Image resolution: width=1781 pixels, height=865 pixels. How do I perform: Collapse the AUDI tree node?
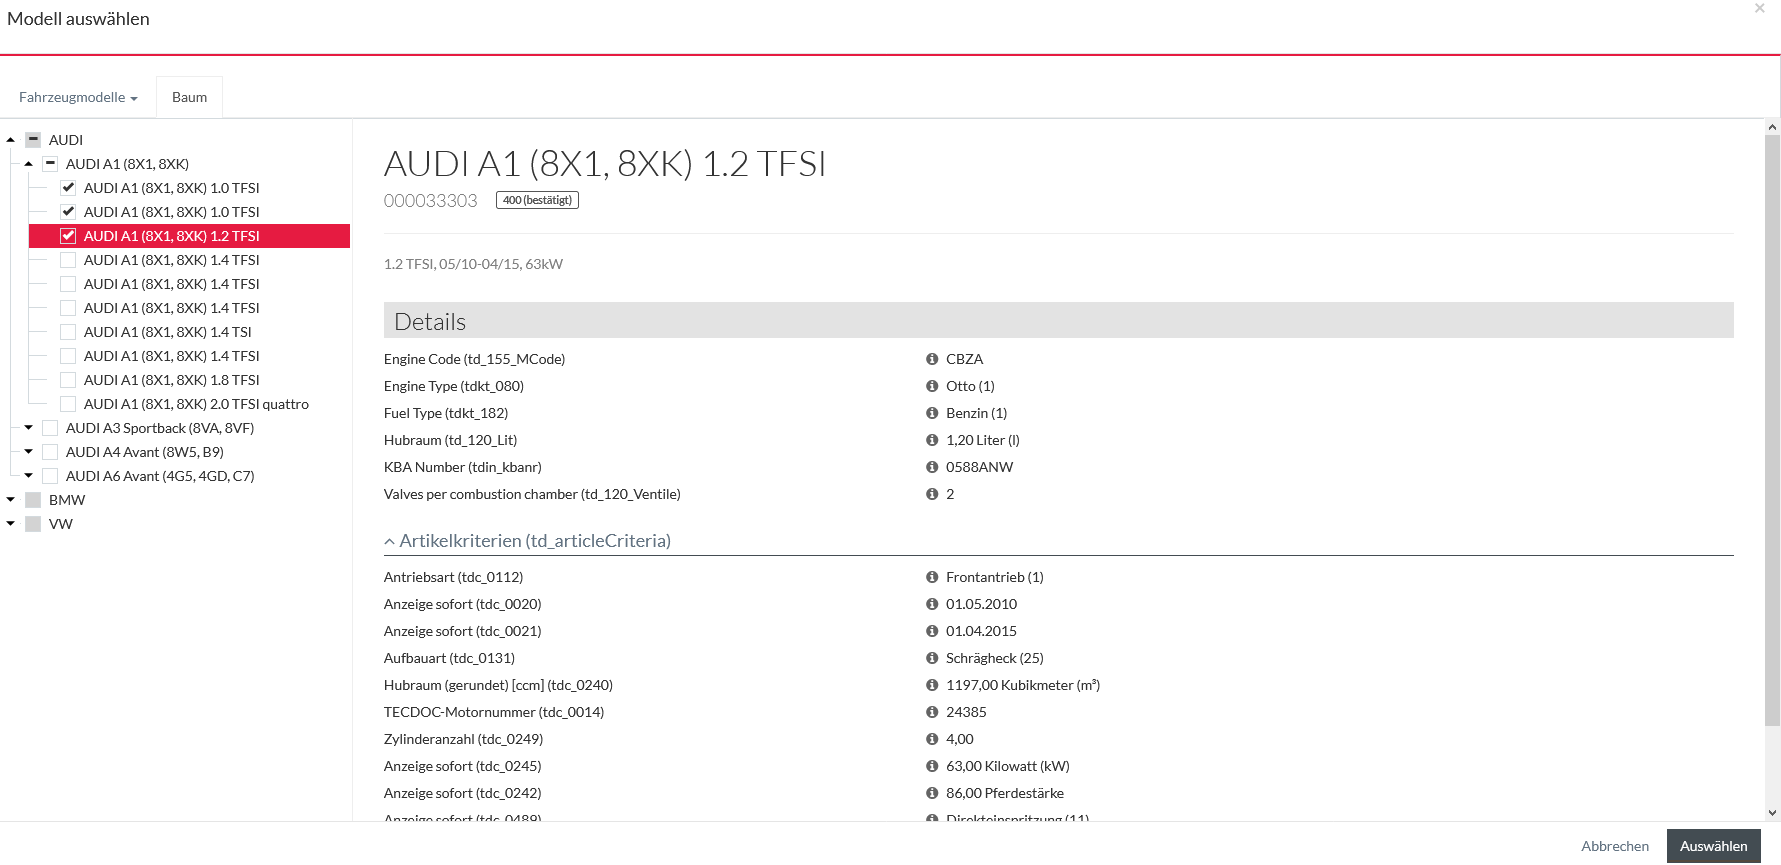(11, 140)
